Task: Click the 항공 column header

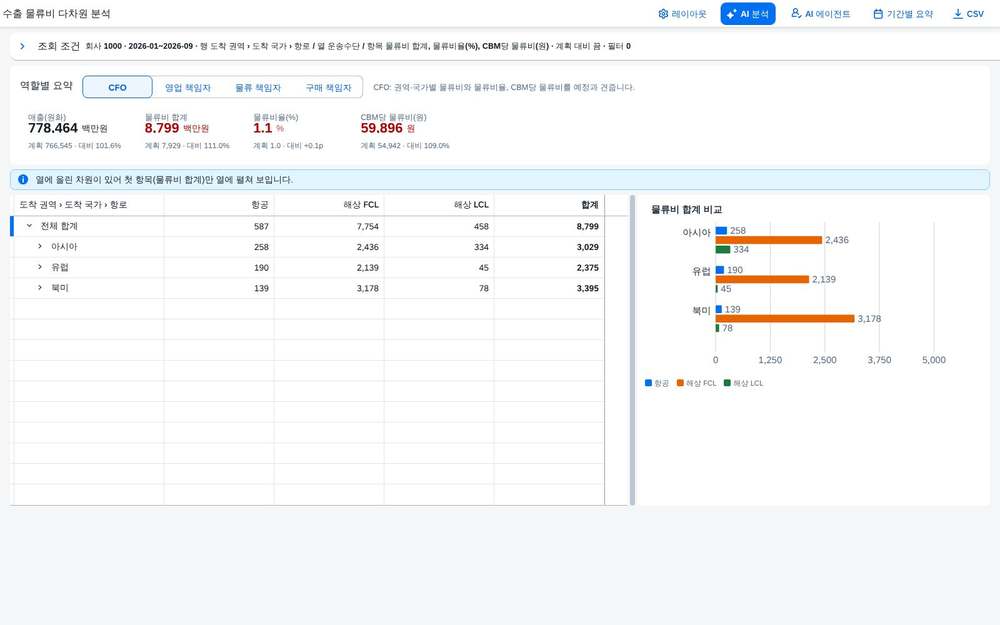Action: [219, 205]
